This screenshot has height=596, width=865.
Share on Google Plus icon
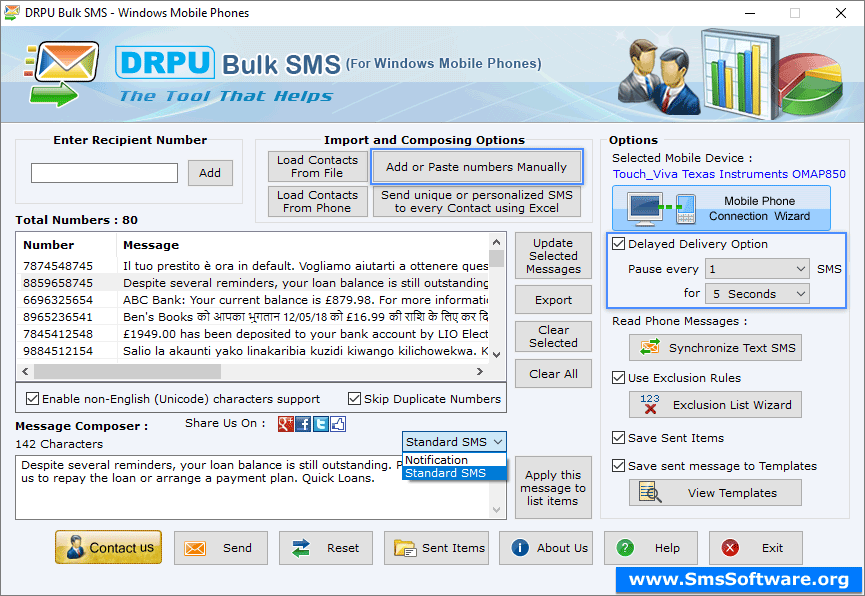pos(285,424)
